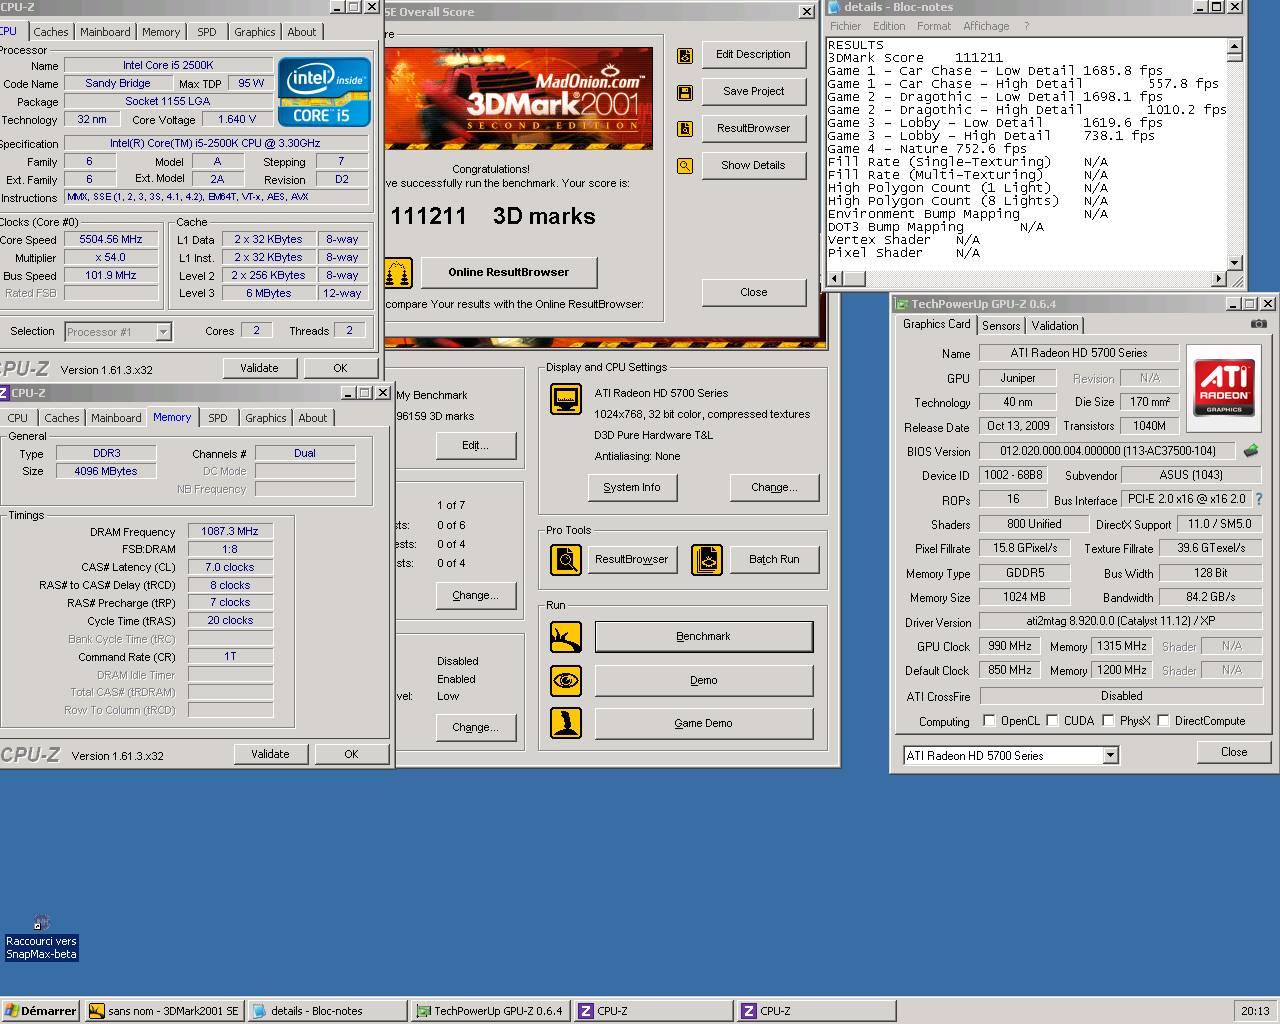This screenshot has width=1280, height=1024.
Task: Click the TechPowerUp GPU-Z taskbar item
Action: [x=491, y=1011]
